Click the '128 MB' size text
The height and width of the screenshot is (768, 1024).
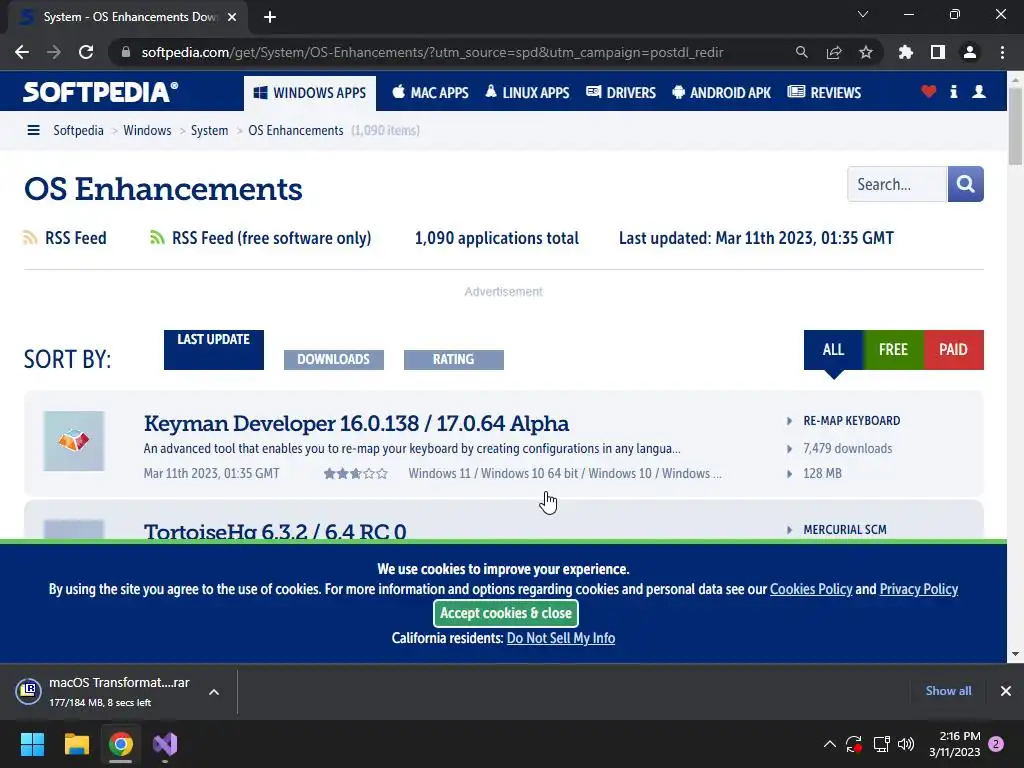[x=822, y=473]
